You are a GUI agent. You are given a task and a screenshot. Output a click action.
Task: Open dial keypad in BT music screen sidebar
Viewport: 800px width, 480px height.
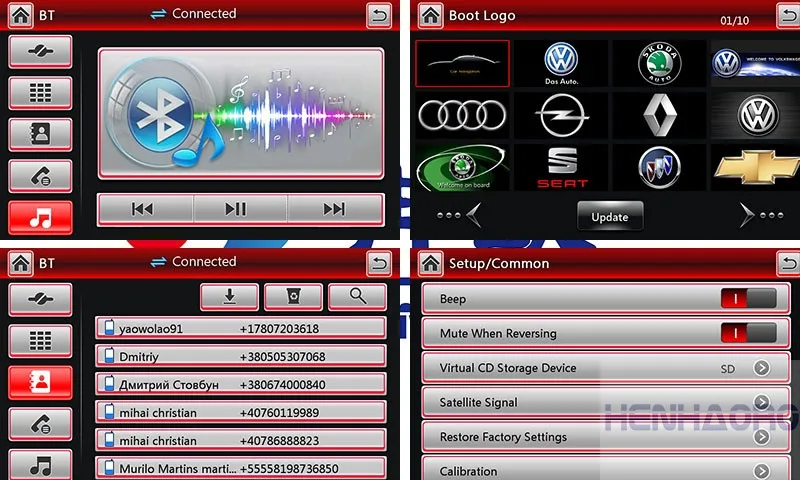point(40,93)
